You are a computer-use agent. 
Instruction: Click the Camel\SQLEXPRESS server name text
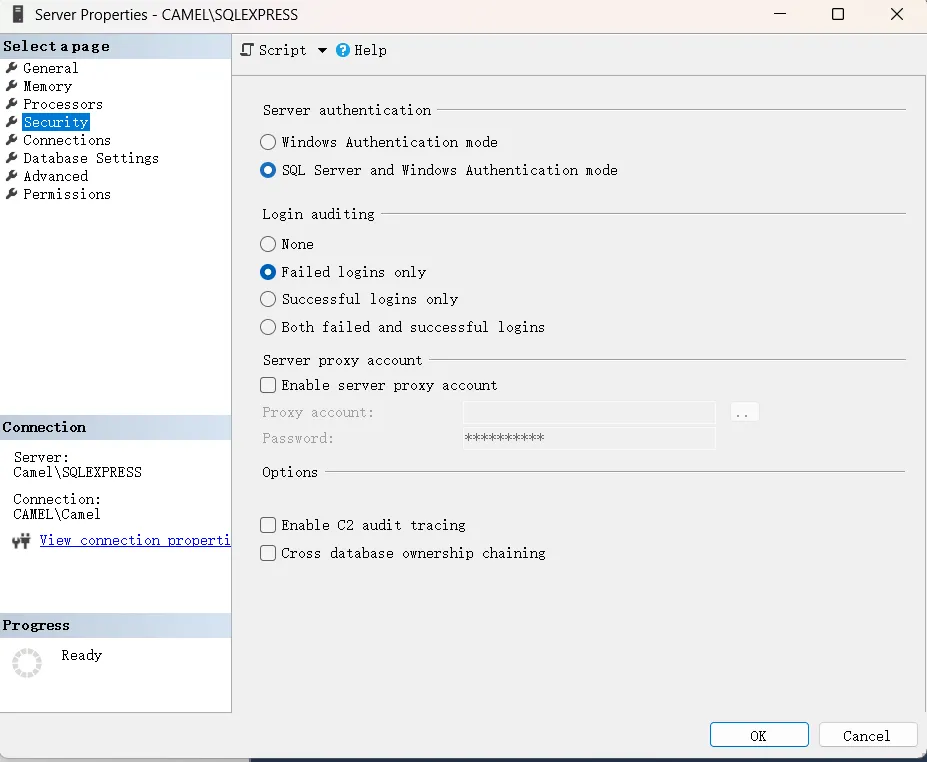point(77,472)
